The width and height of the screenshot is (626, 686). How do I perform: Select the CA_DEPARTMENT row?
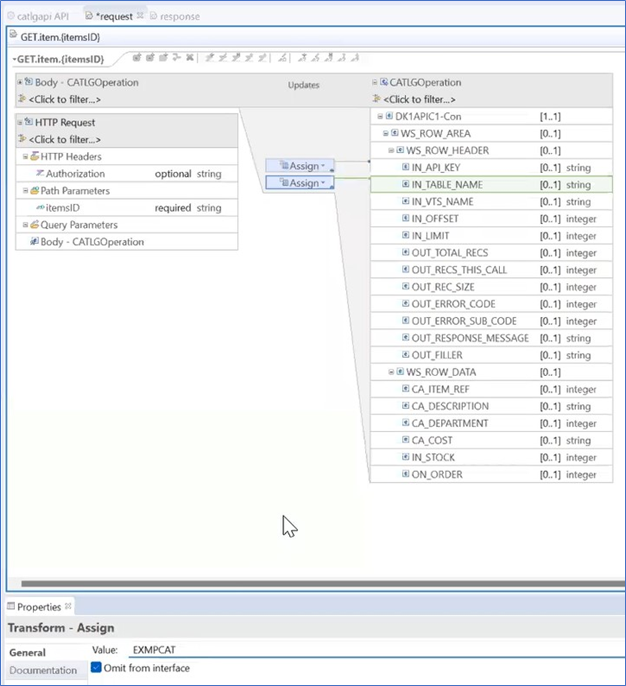coord(491,424)
